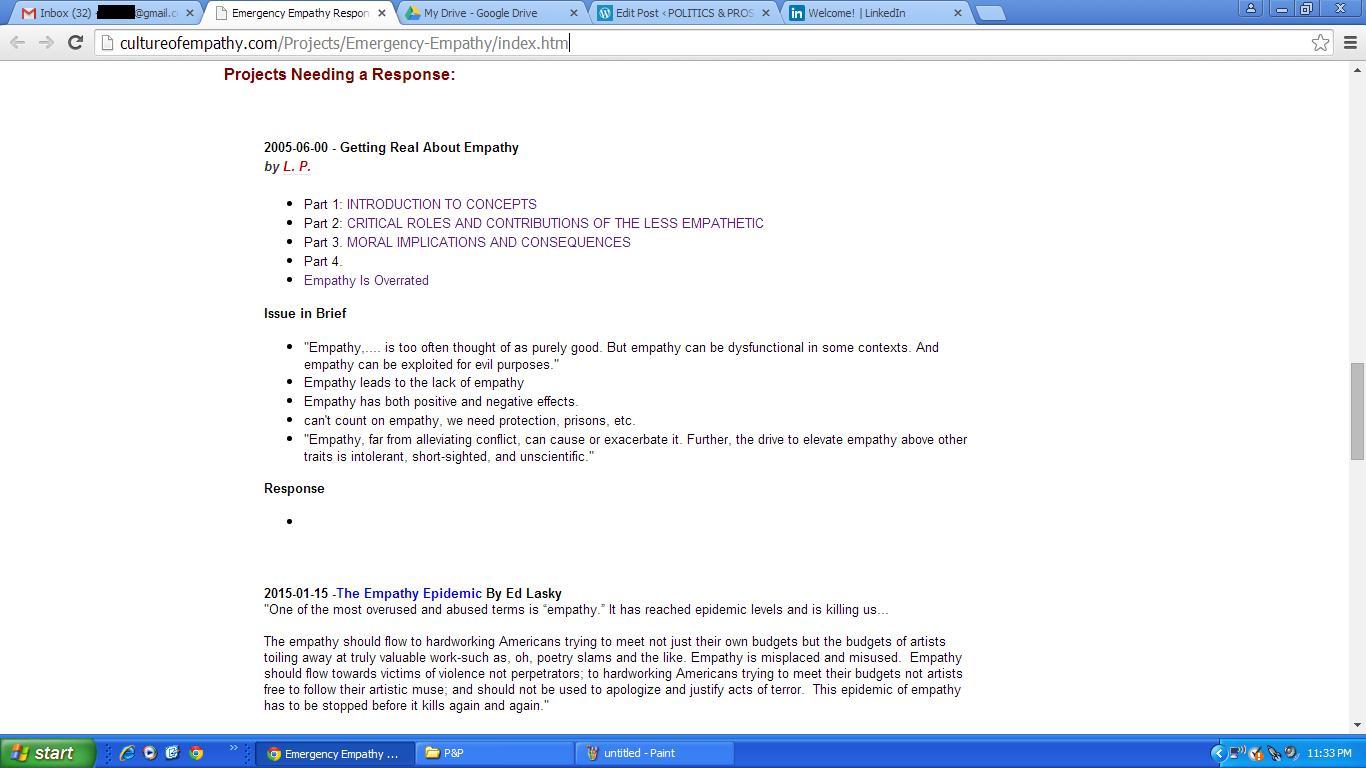1366x768 pixels.
Task: Click the browser back arrow
Action: coord(17,42)
